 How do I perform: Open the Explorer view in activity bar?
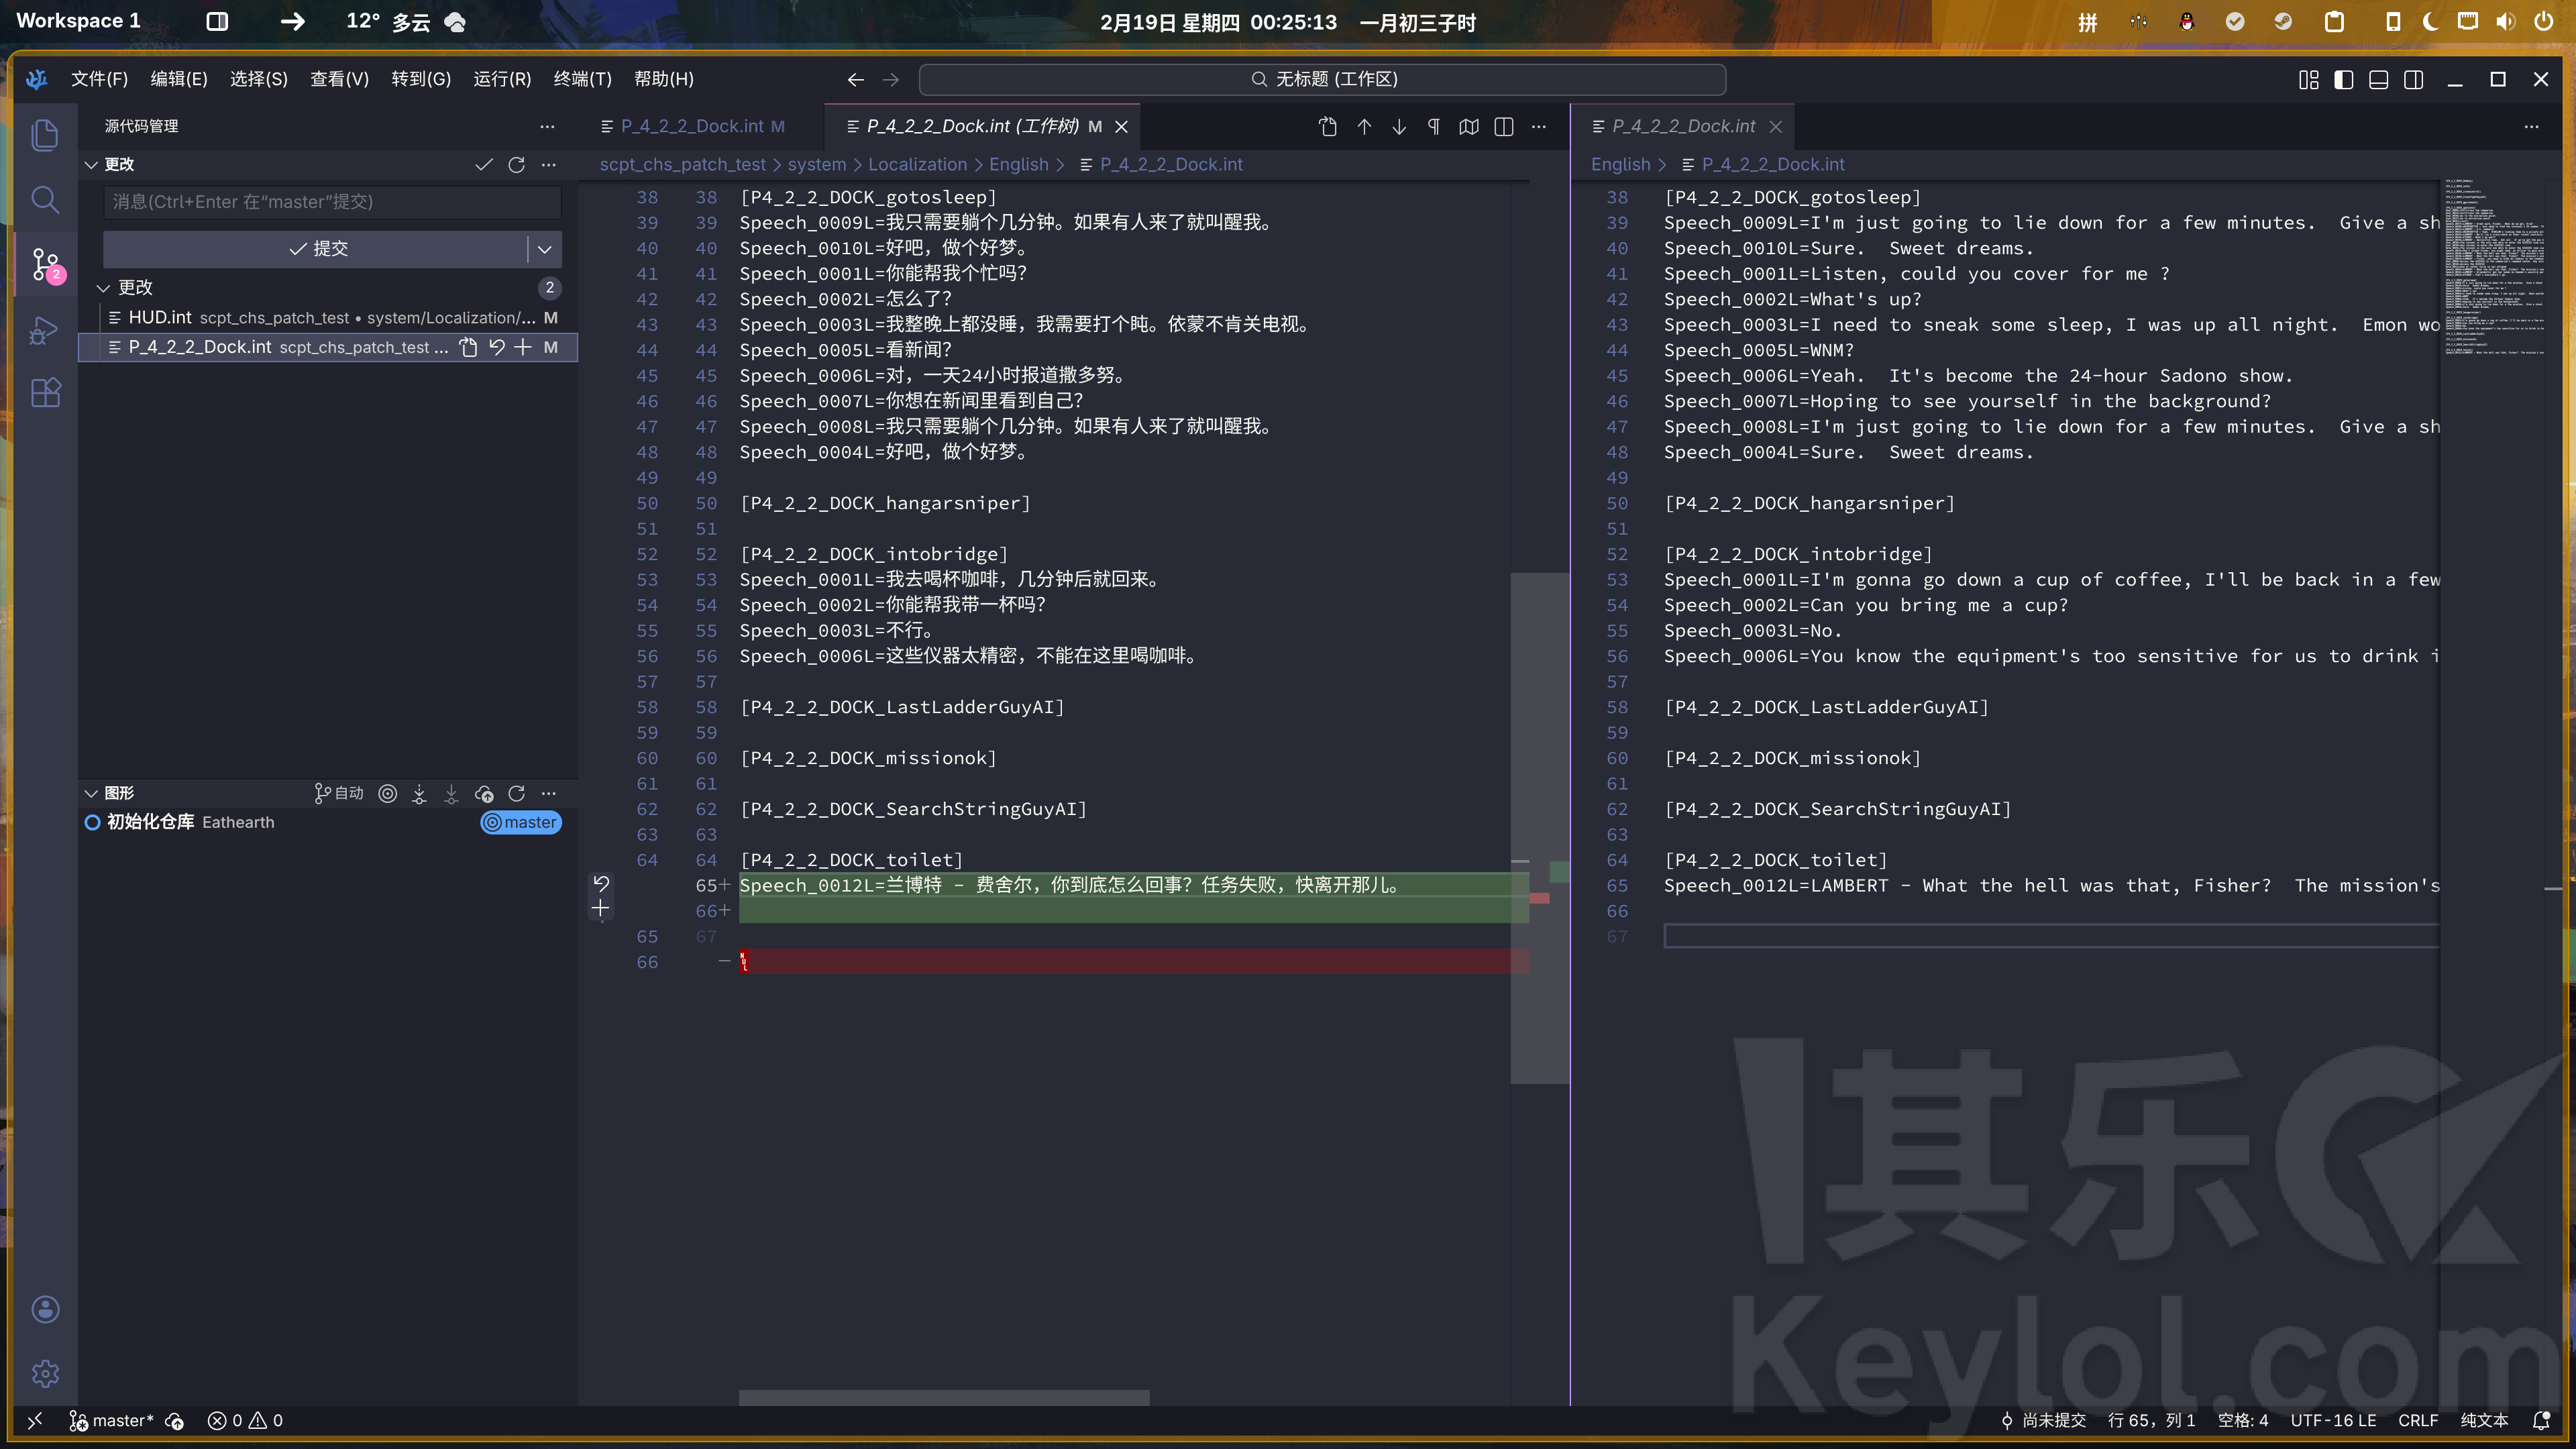click(x=45, y=135)
